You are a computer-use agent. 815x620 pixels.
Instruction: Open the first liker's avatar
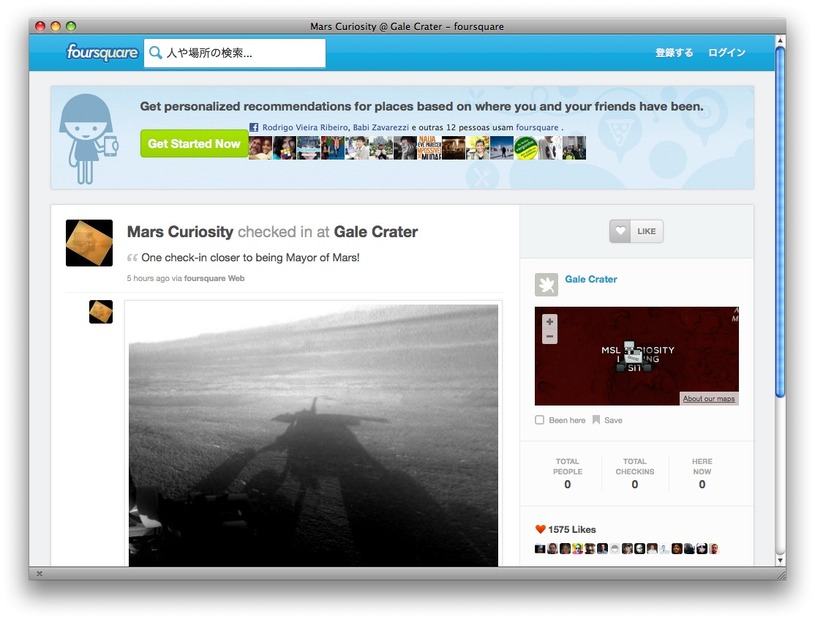click(x=540, y=548)
